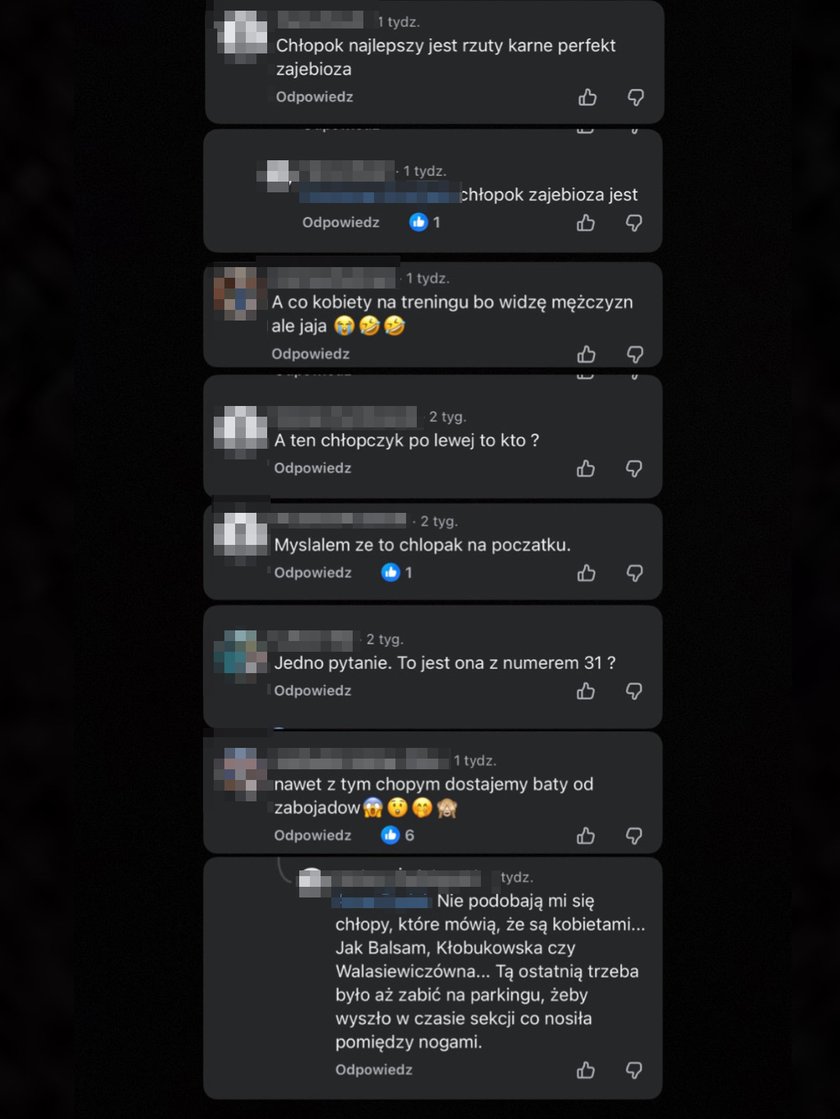840x1119 pixels.
Task: Click Odpowiedz under 'baty od zabojadow' comment
Action: 313,835
